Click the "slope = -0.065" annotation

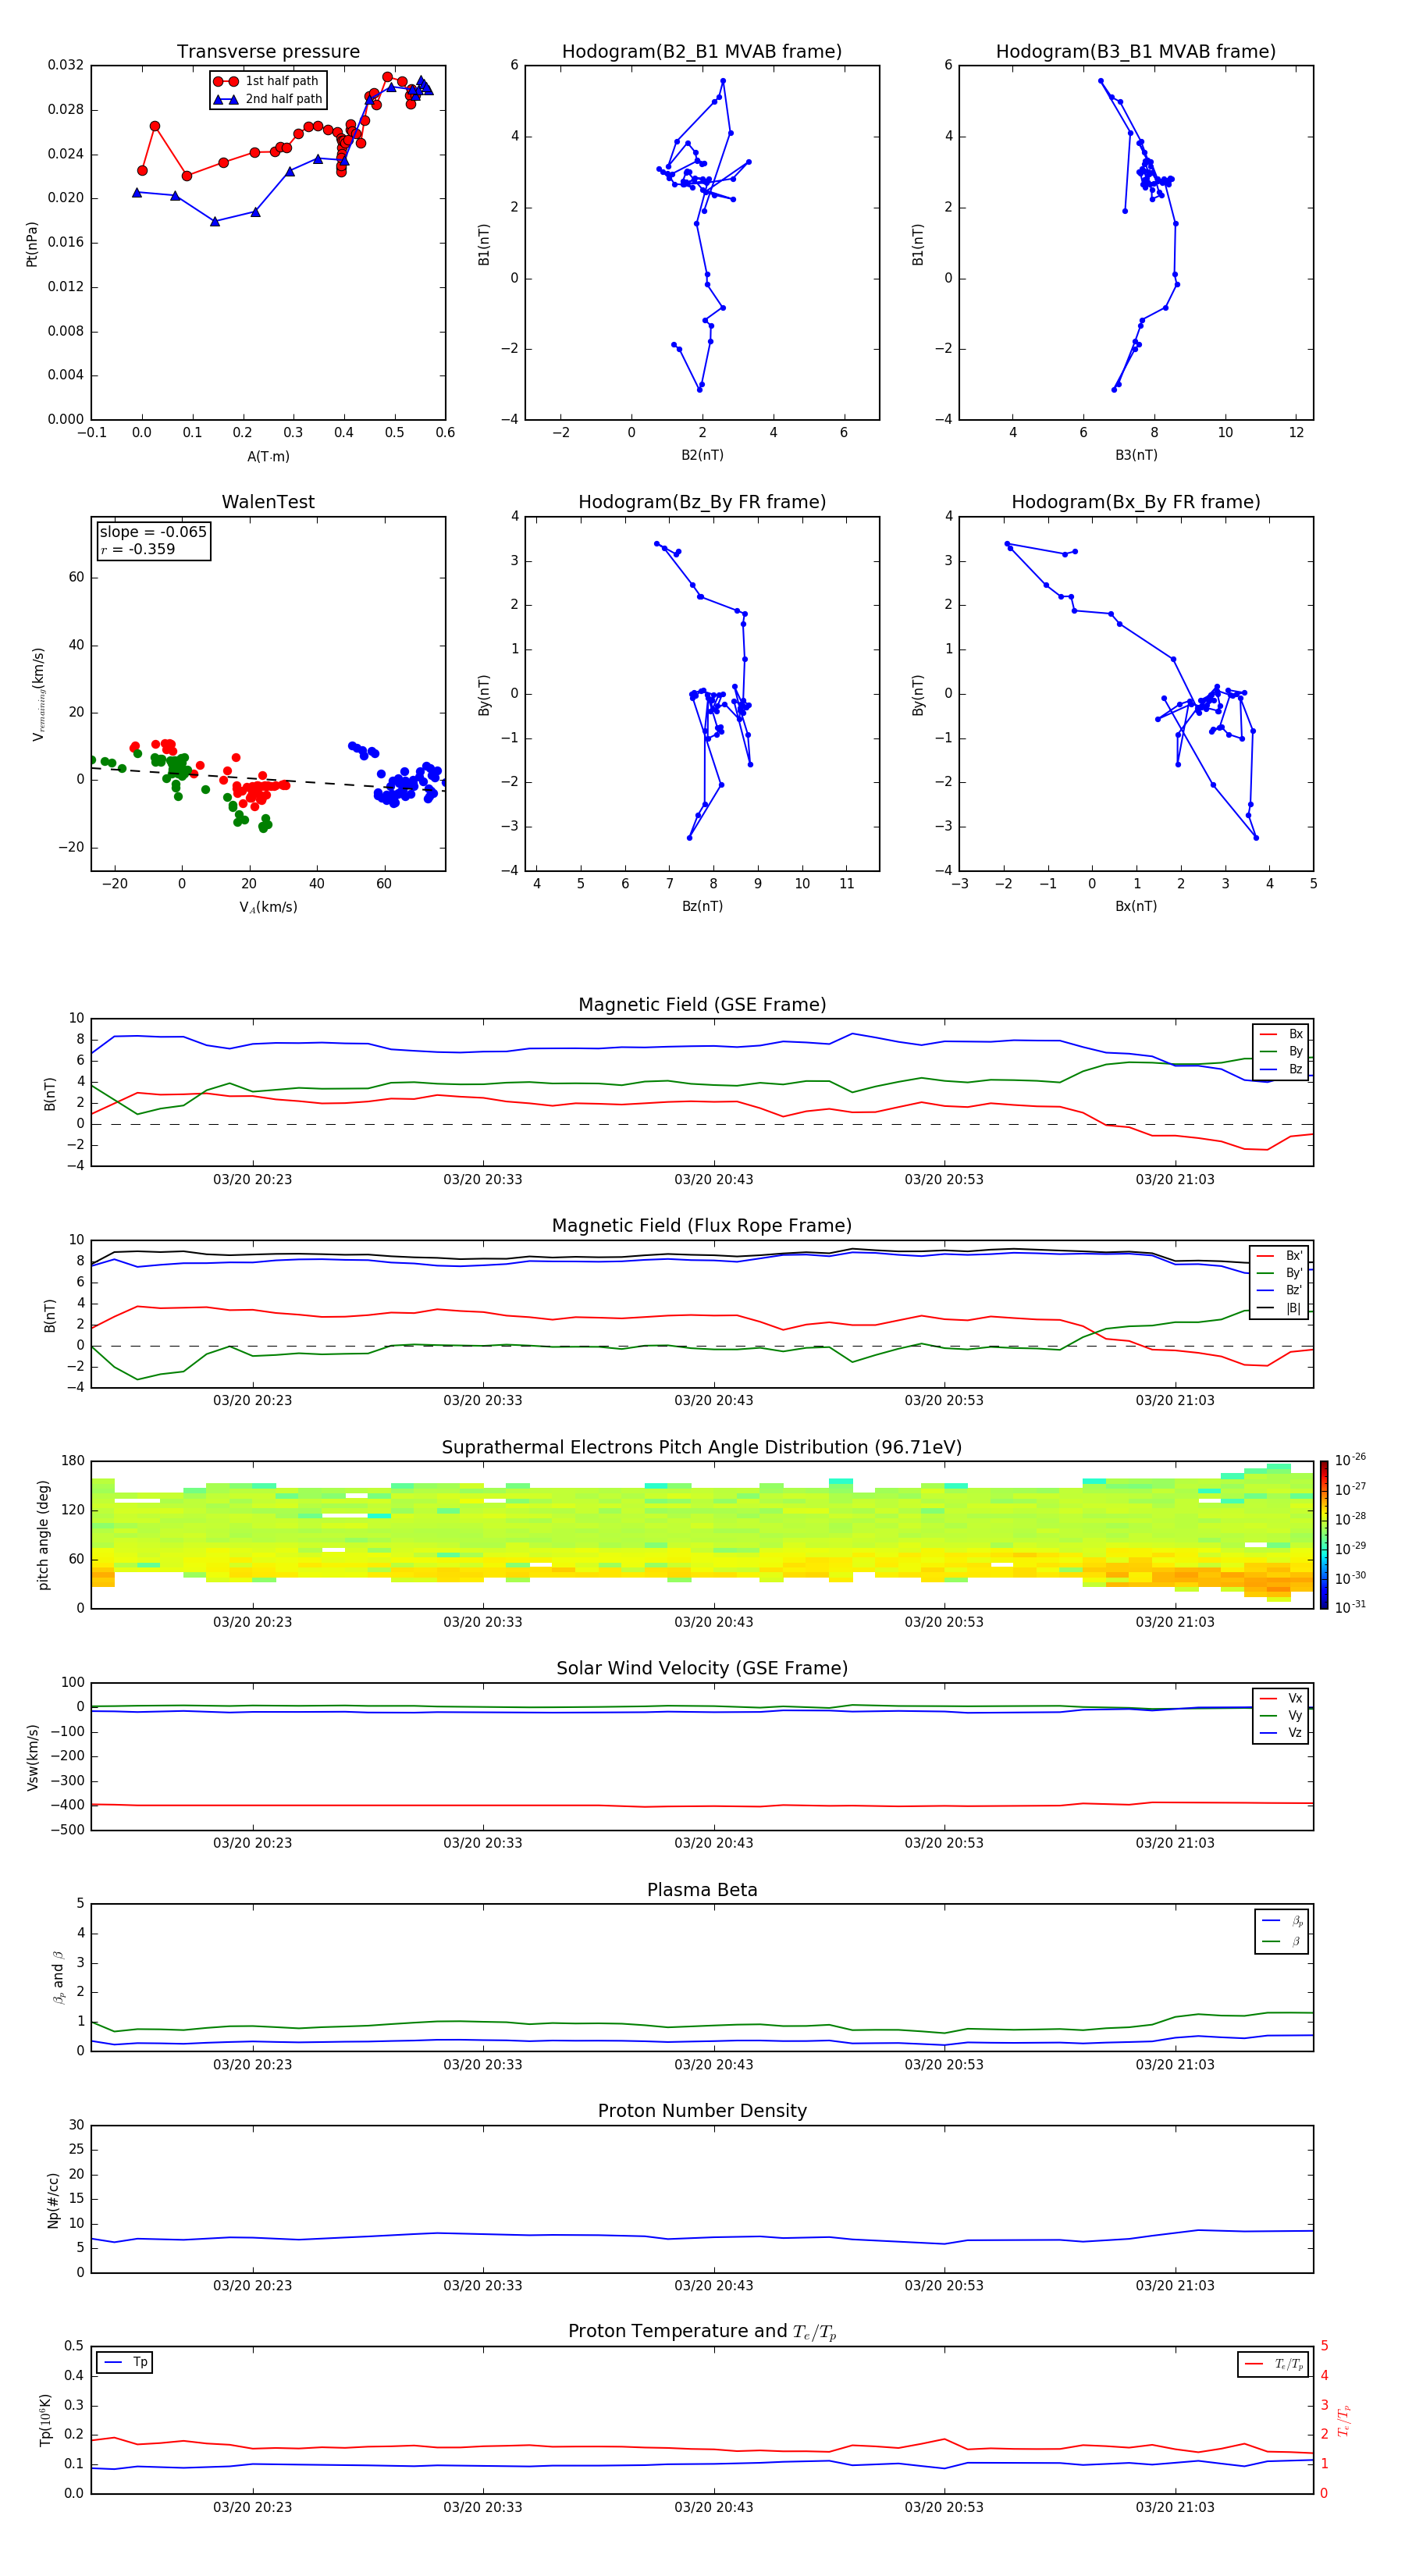153,532
